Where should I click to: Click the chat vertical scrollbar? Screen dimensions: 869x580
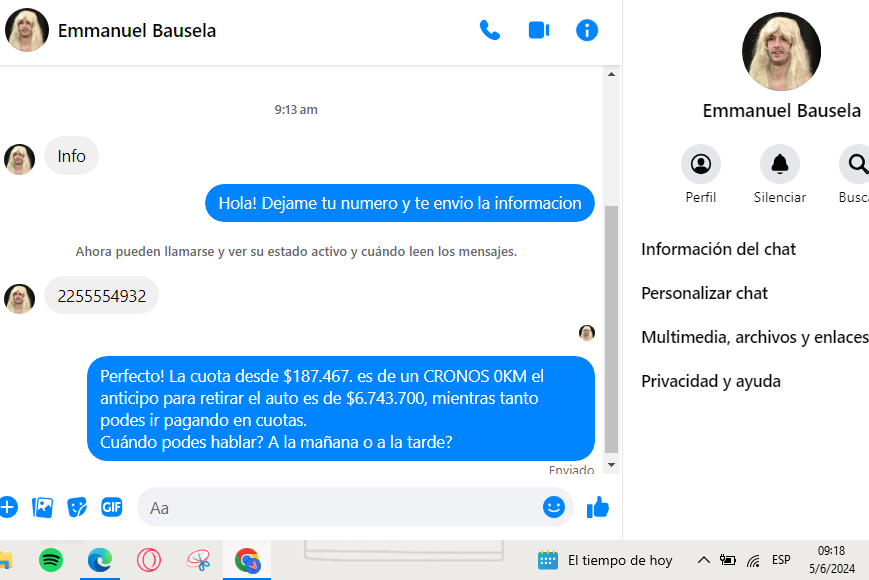tap(612, 330)
